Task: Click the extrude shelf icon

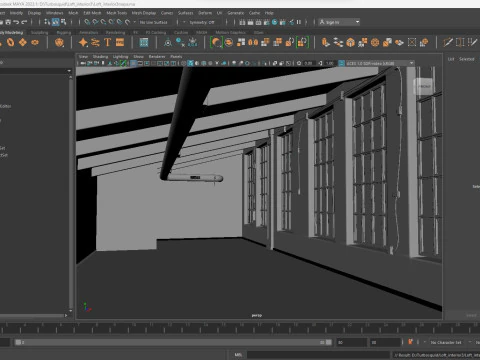Action: (x=326, y=42)
